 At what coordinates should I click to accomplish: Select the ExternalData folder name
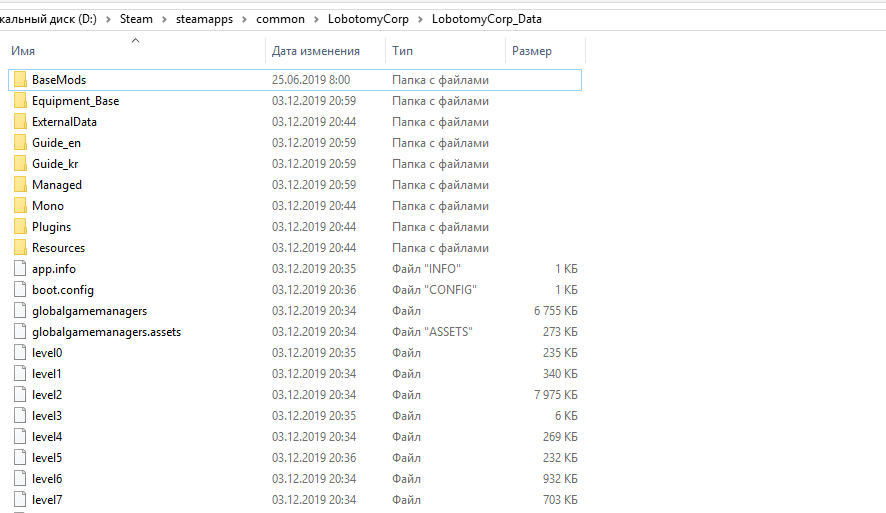point(64,121)
